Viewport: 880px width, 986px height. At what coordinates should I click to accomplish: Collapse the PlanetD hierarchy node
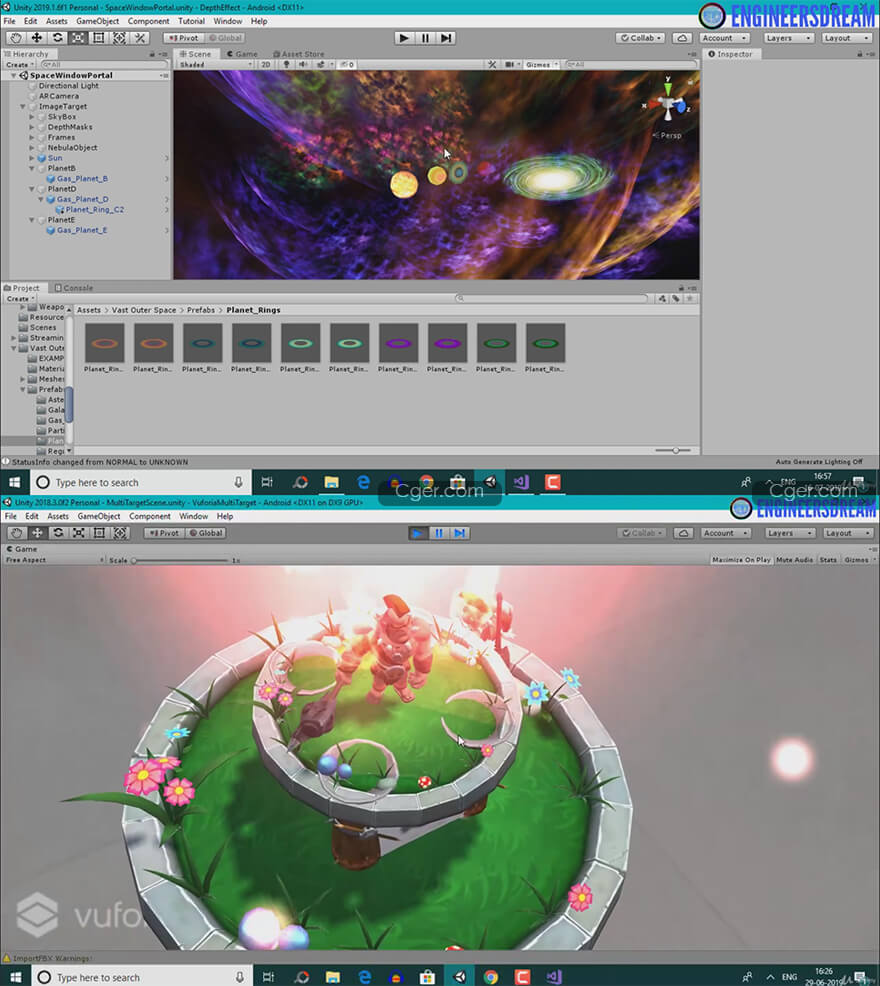point(31,189)
